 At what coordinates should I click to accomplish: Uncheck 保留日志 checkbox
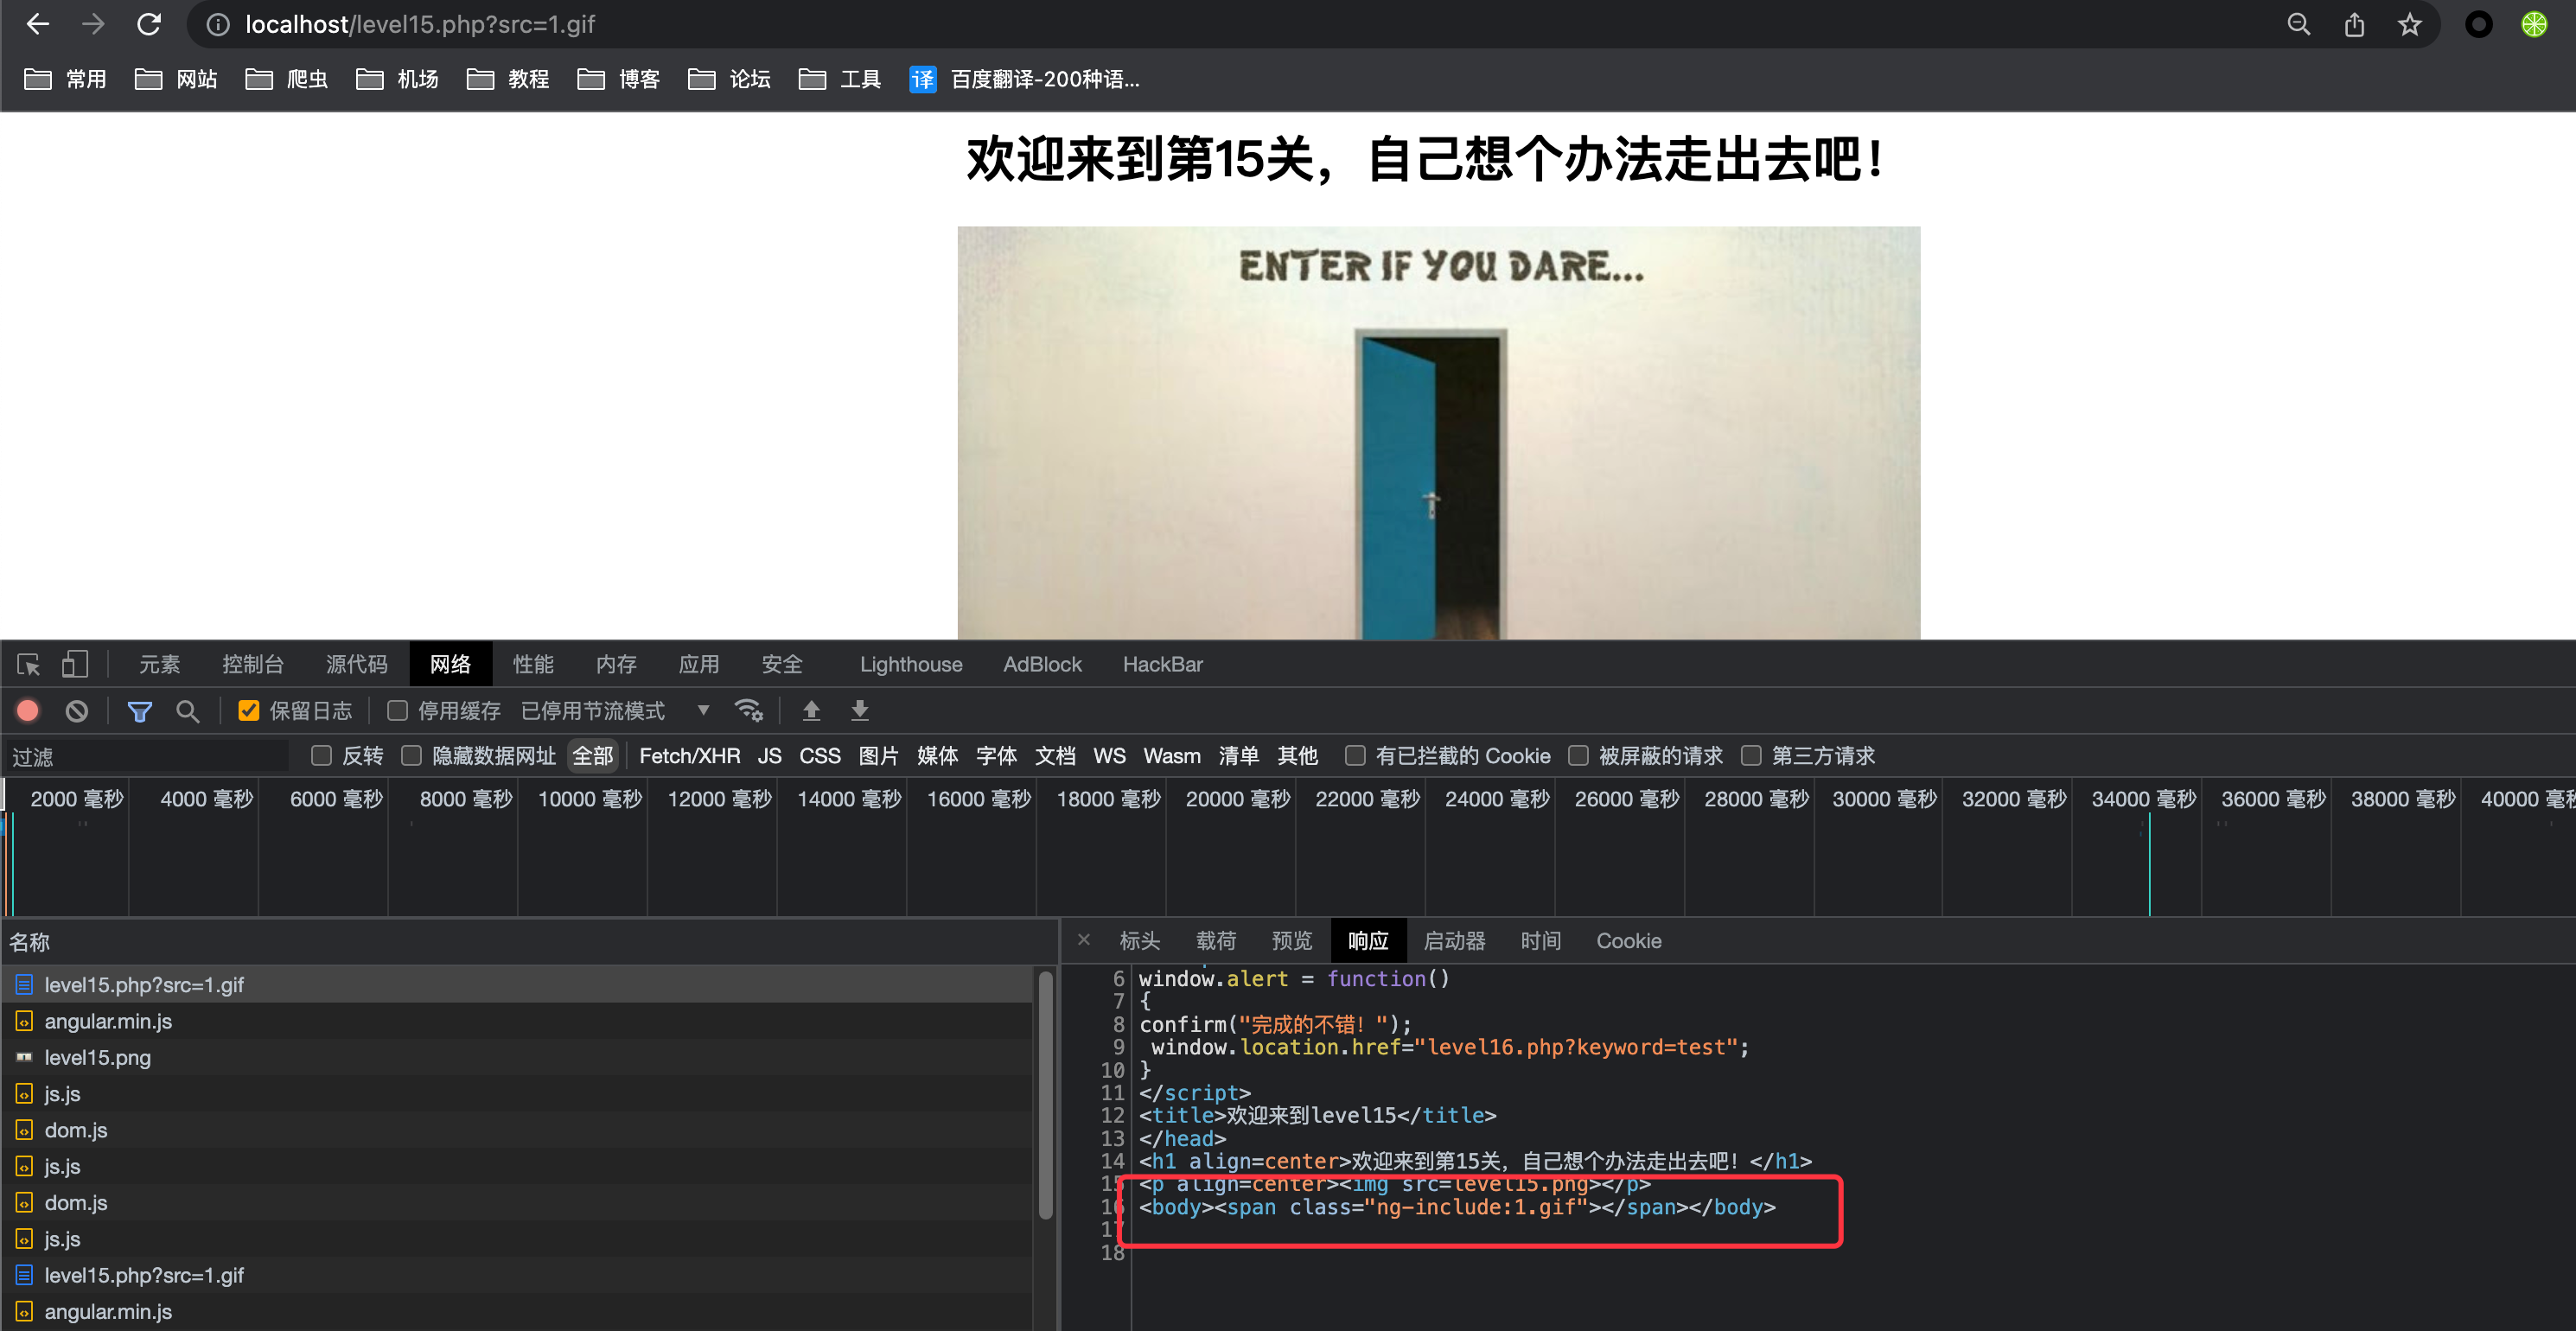pyautogui.click(x=248, y=711)
